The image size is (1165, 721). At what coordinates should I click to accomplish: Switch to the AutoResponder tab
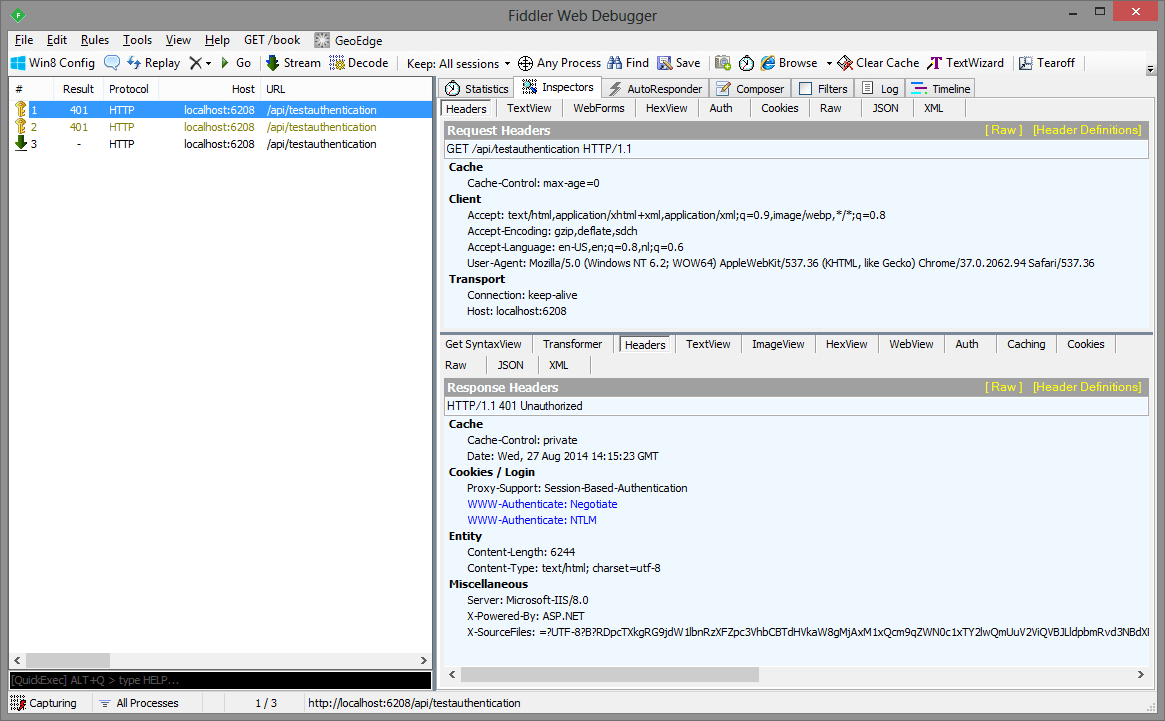(x=655, y=88)
